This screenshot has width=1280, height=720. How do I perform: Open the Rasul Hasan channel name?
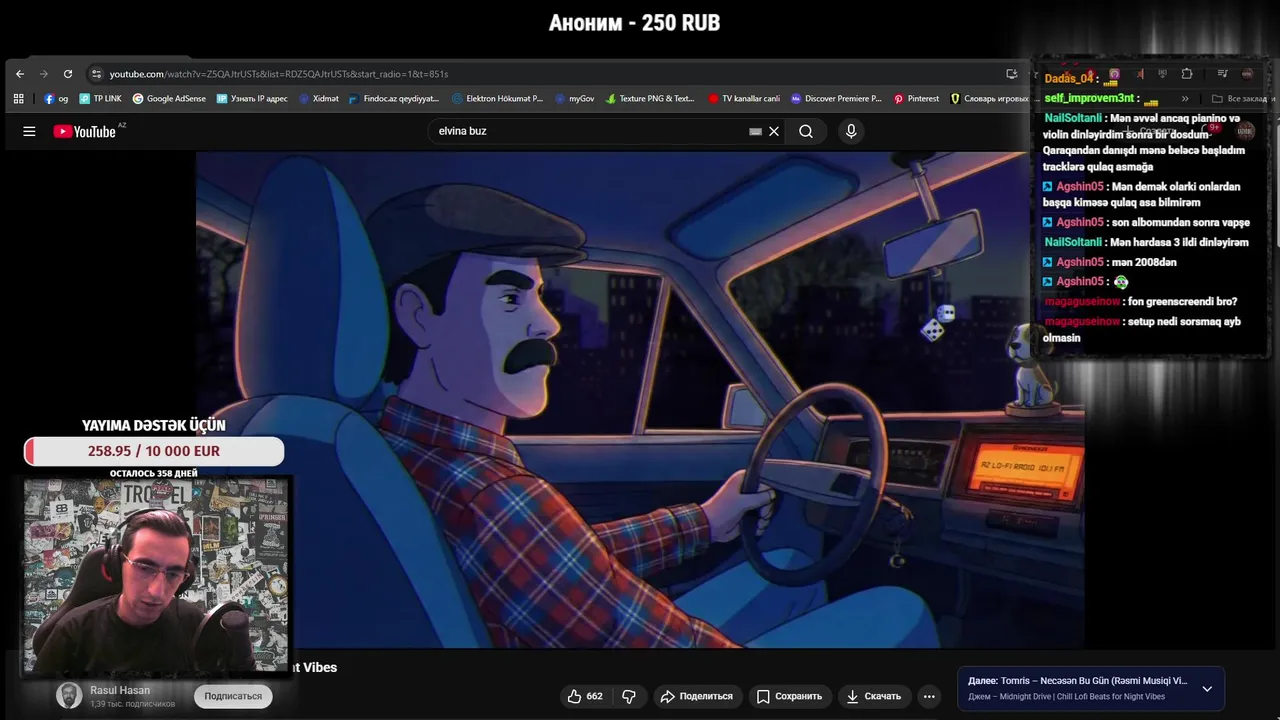coord(120,690)
